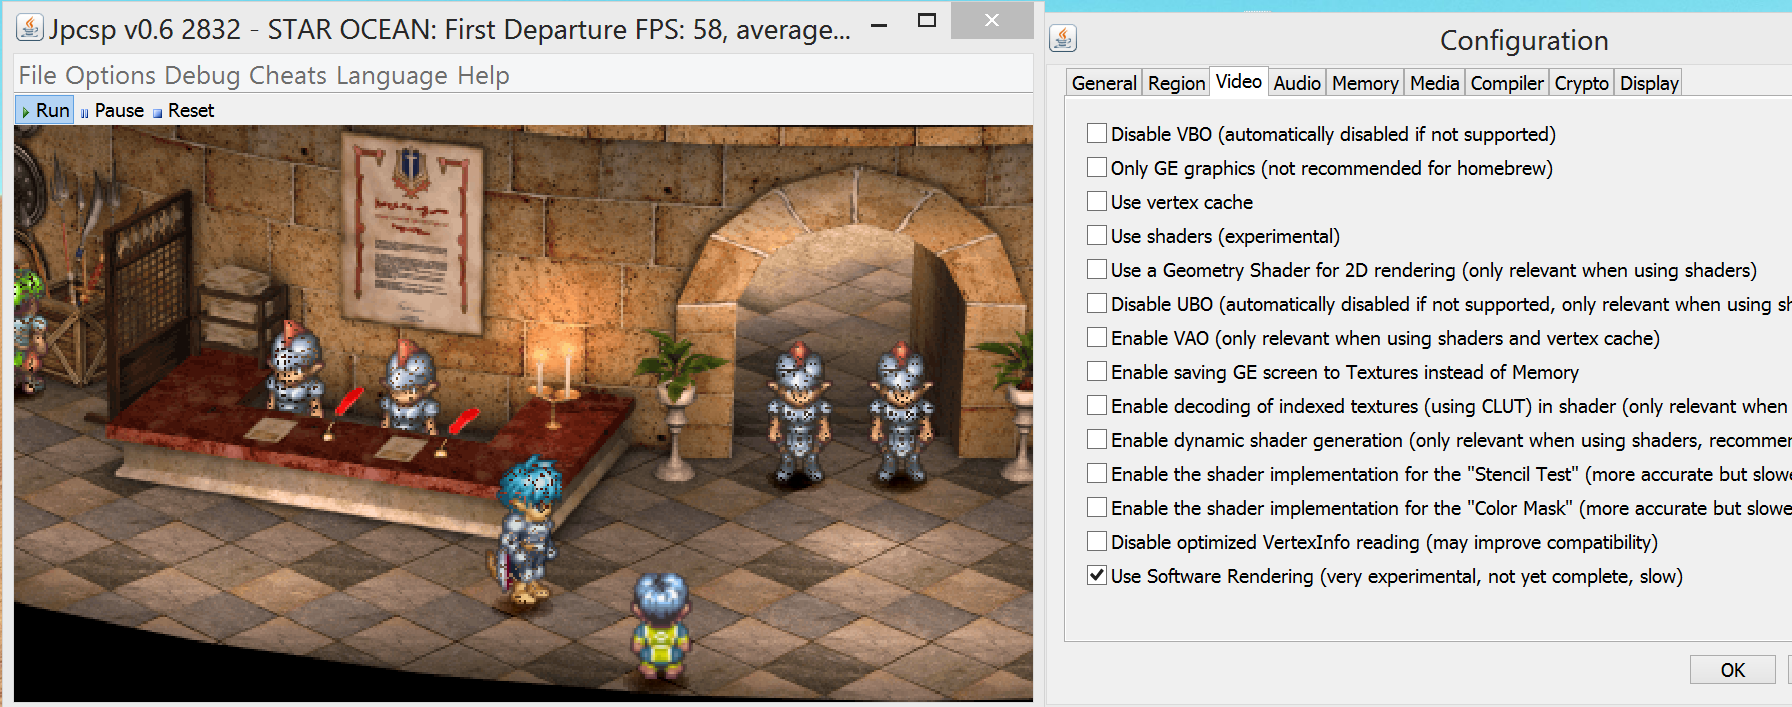The image size is (1792, 707).
Task: Check saving GE screen to Textures option
Action: click(x=1097, y=371)
